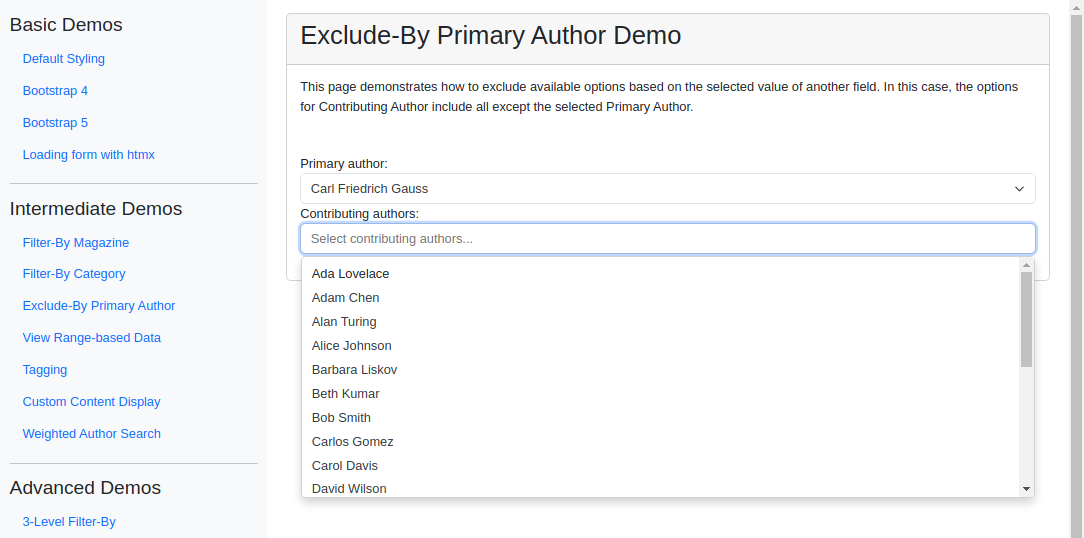Select Alice Johnson option
The image size is (1084, 538).
[x=661, y=346]
